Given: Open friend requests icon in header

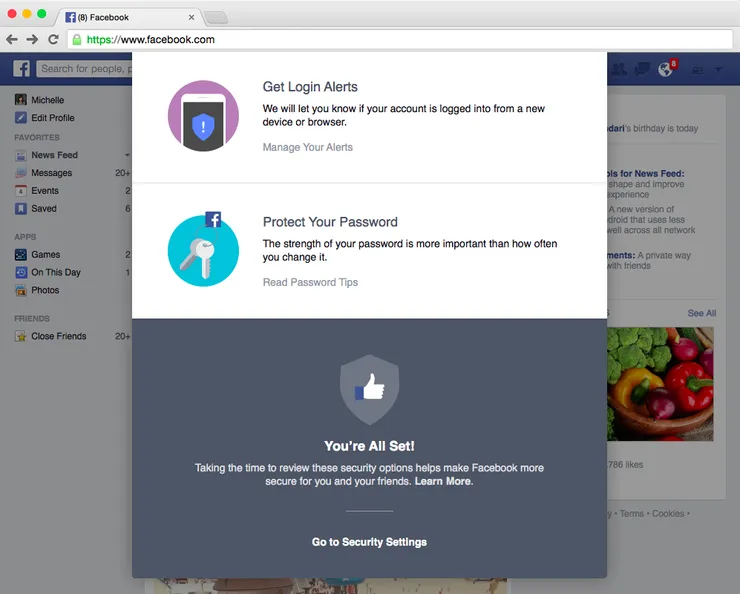Looking at the screenshot, I should pos(619,69).
